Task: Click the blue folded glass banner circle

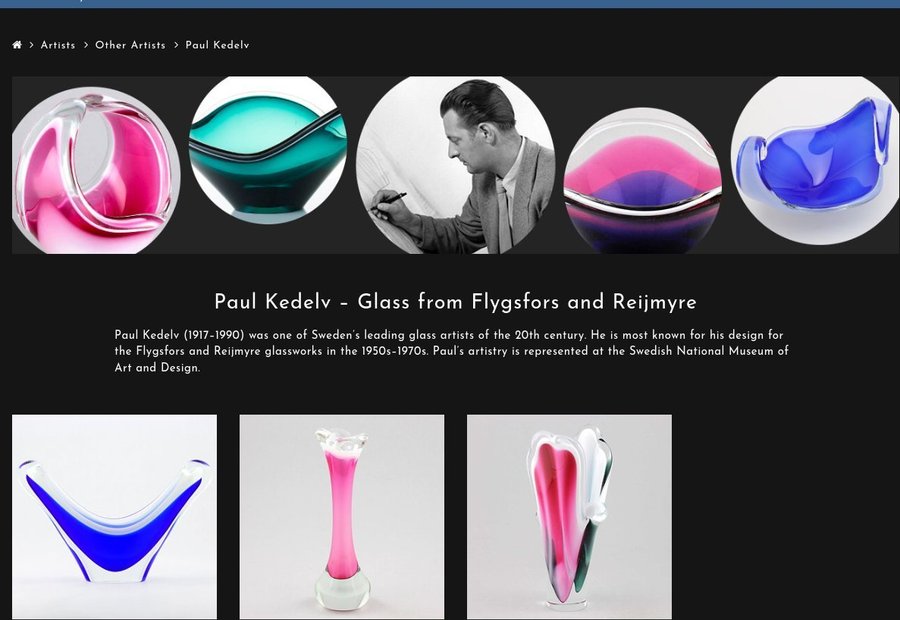Action: click(815, 161)
